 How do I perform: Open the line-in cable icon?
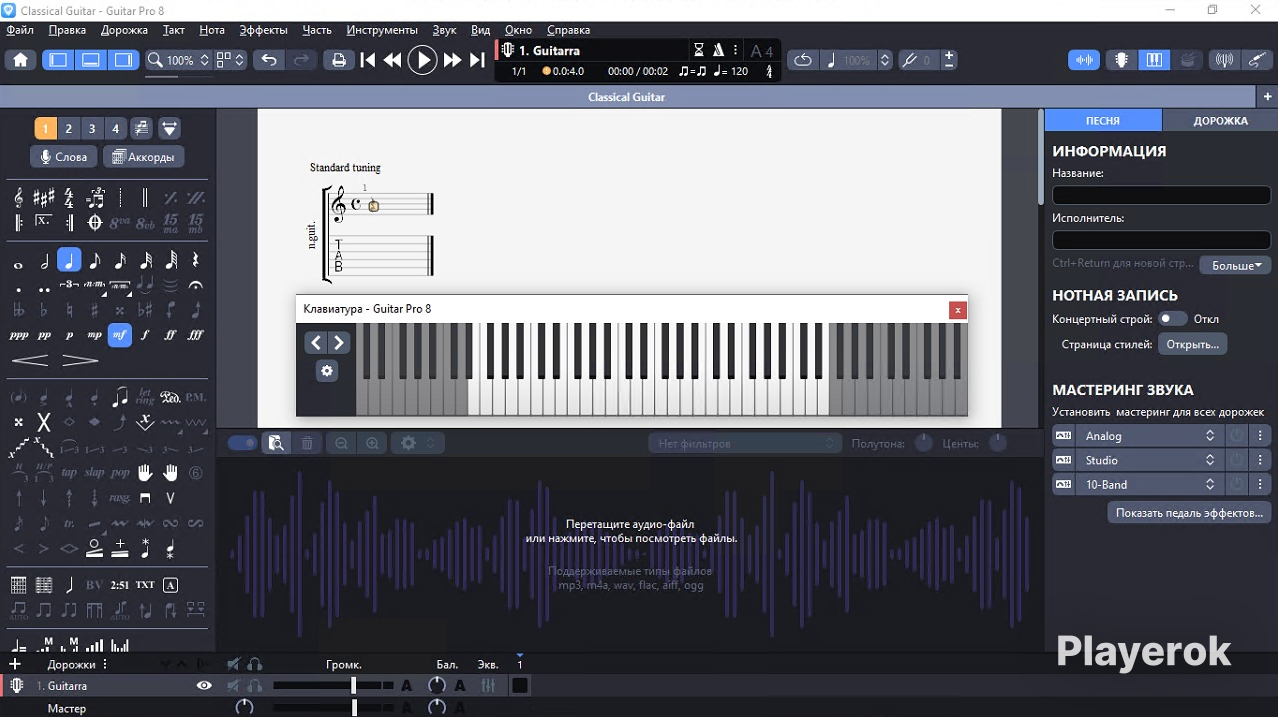coord(1259,60)
